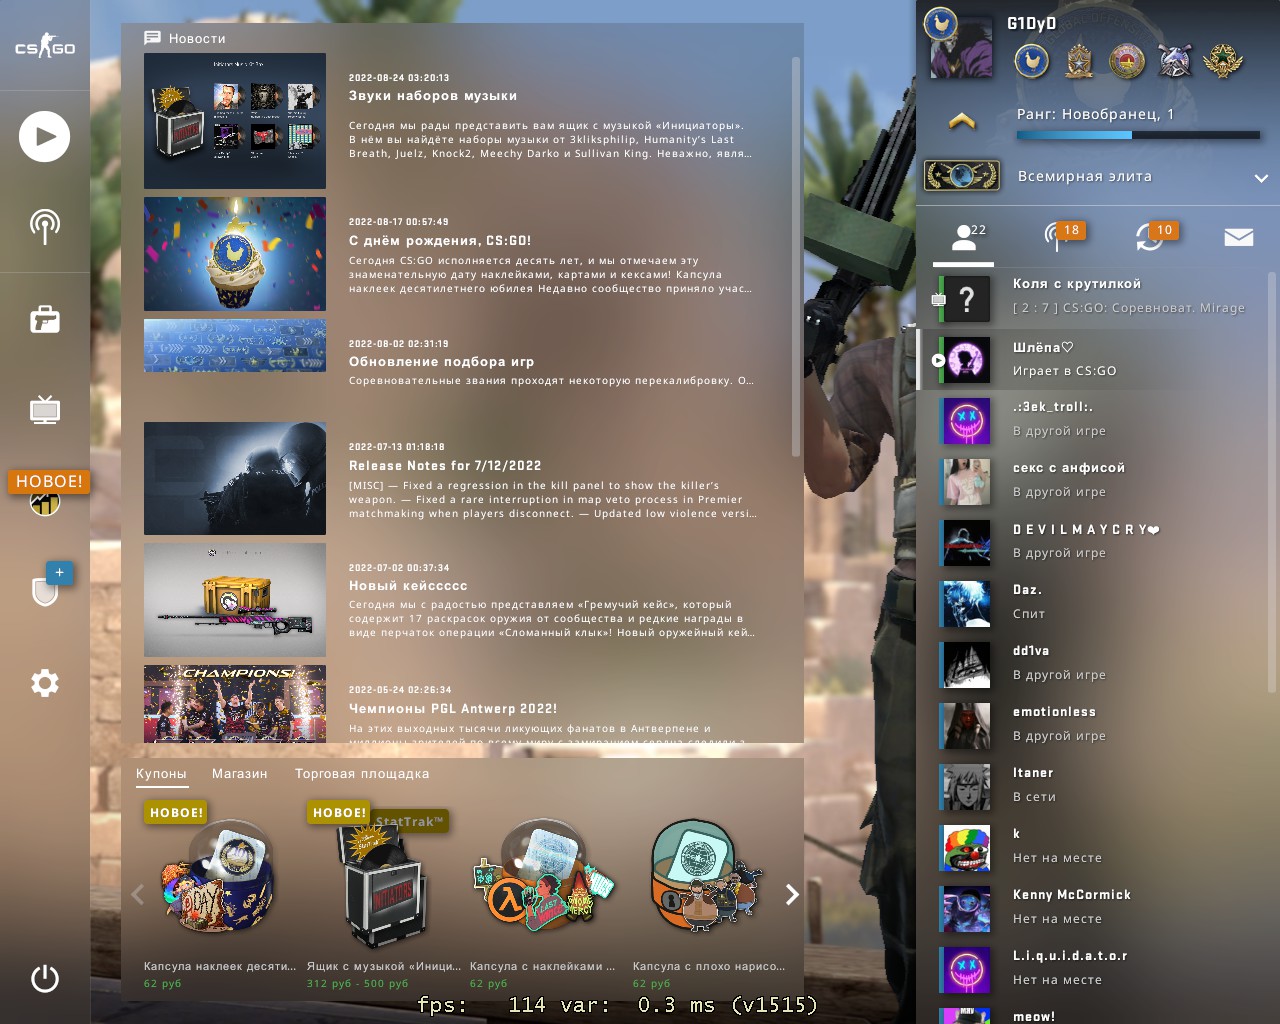Switch to the friends list tab
Screen dimensions: 1280x1024
coord(964,237)
